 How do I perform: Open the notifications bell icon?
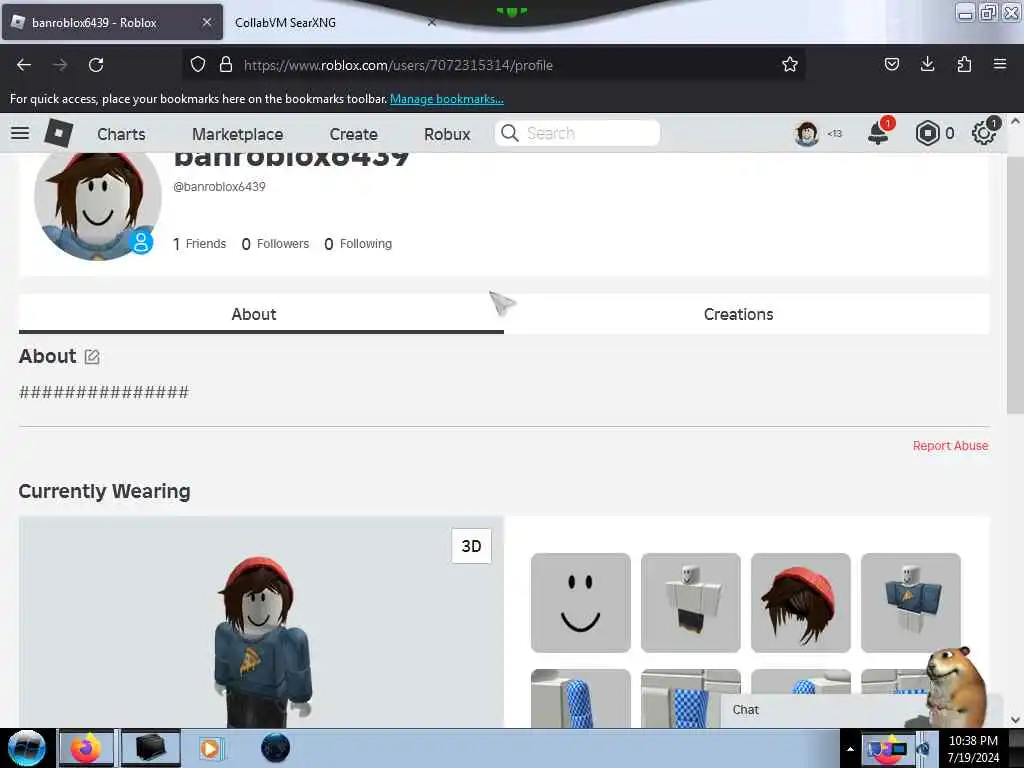878,133
